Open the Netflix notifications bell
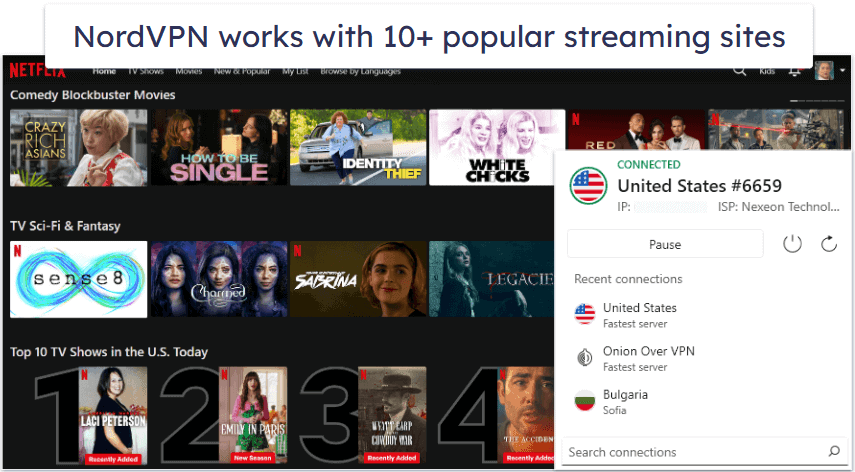This screenshot has height=472, width=855. click(794, 71)
